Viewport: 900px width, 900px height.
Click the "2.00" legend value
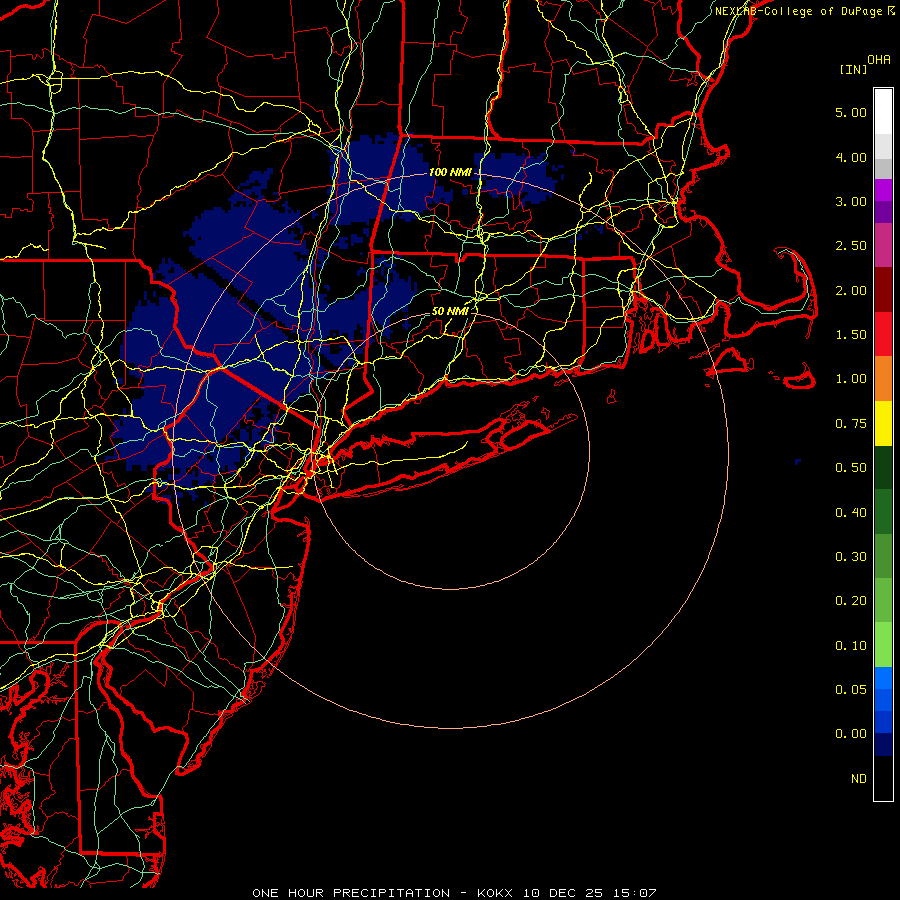pyautogui.click(x=851, y=290)
